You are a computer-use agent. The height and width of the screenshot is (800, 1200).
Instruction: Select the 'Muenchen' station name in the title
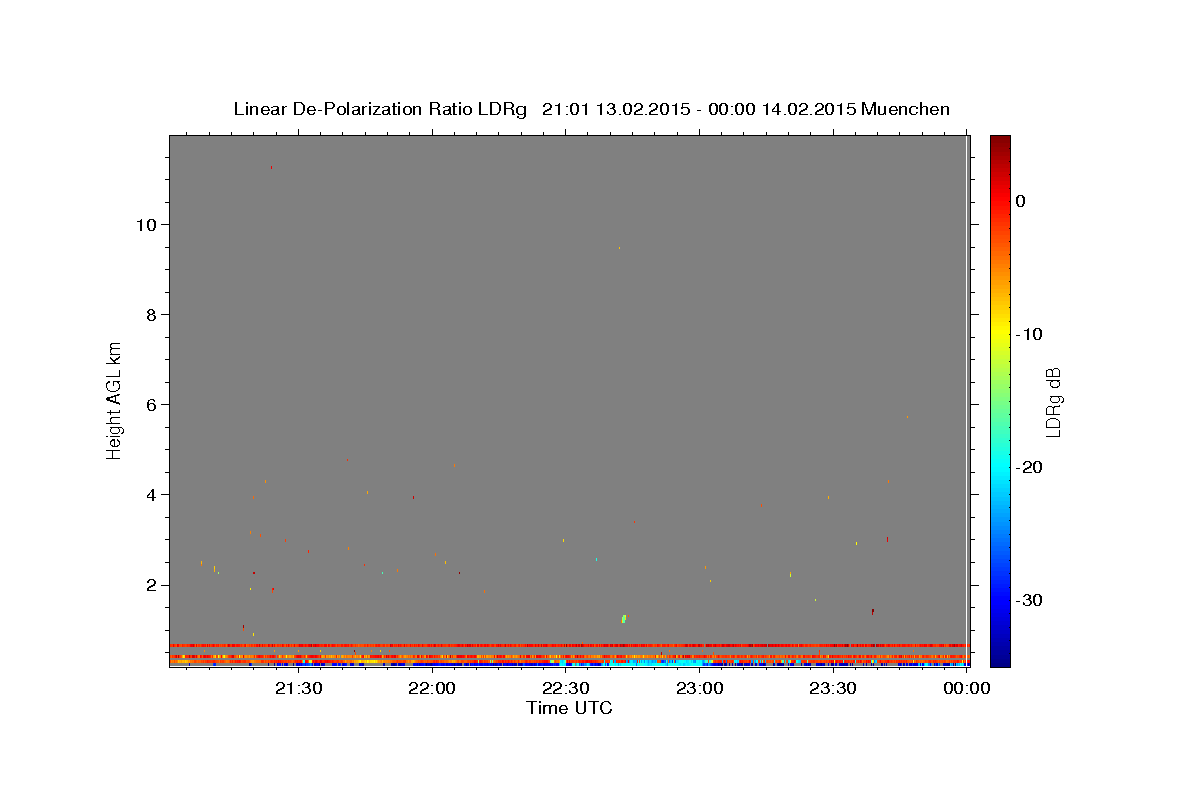tap(906, 109)
